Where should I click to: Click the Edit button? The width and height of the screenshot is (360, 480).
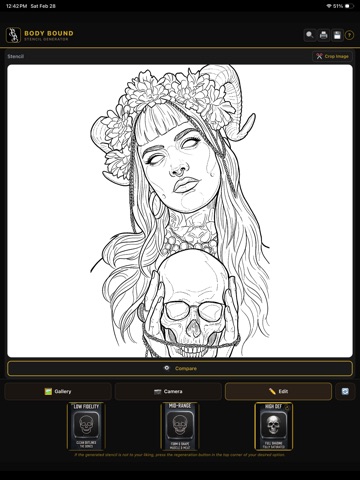pos(278,391)
